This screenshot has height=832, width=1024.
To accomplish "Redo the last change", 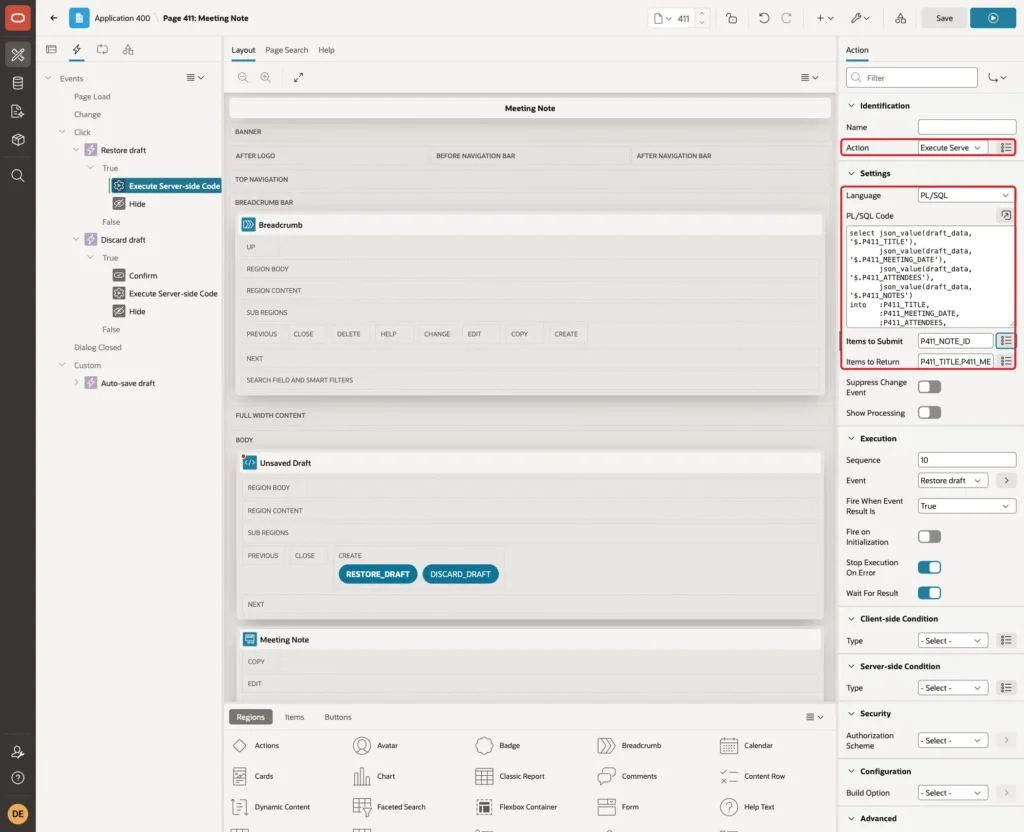I will [786, 18].
